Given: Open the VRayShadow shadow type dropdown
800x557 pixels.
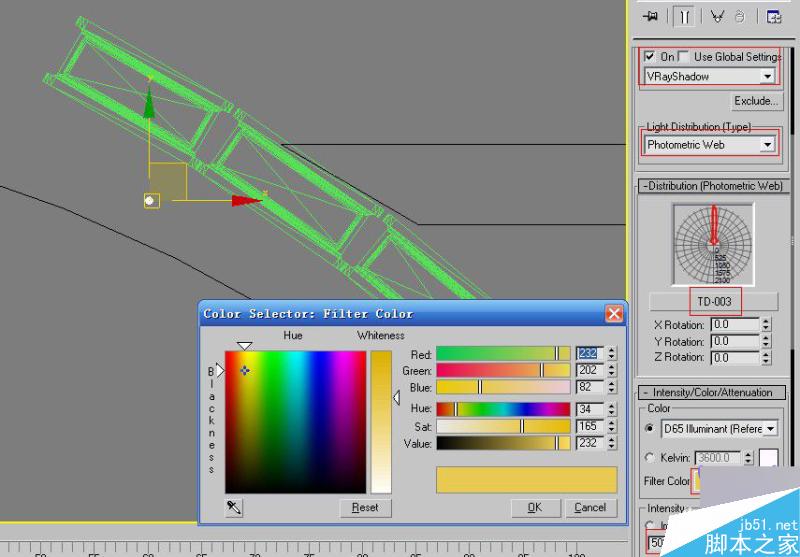Looking at the screenshot, I should point(709,76).
